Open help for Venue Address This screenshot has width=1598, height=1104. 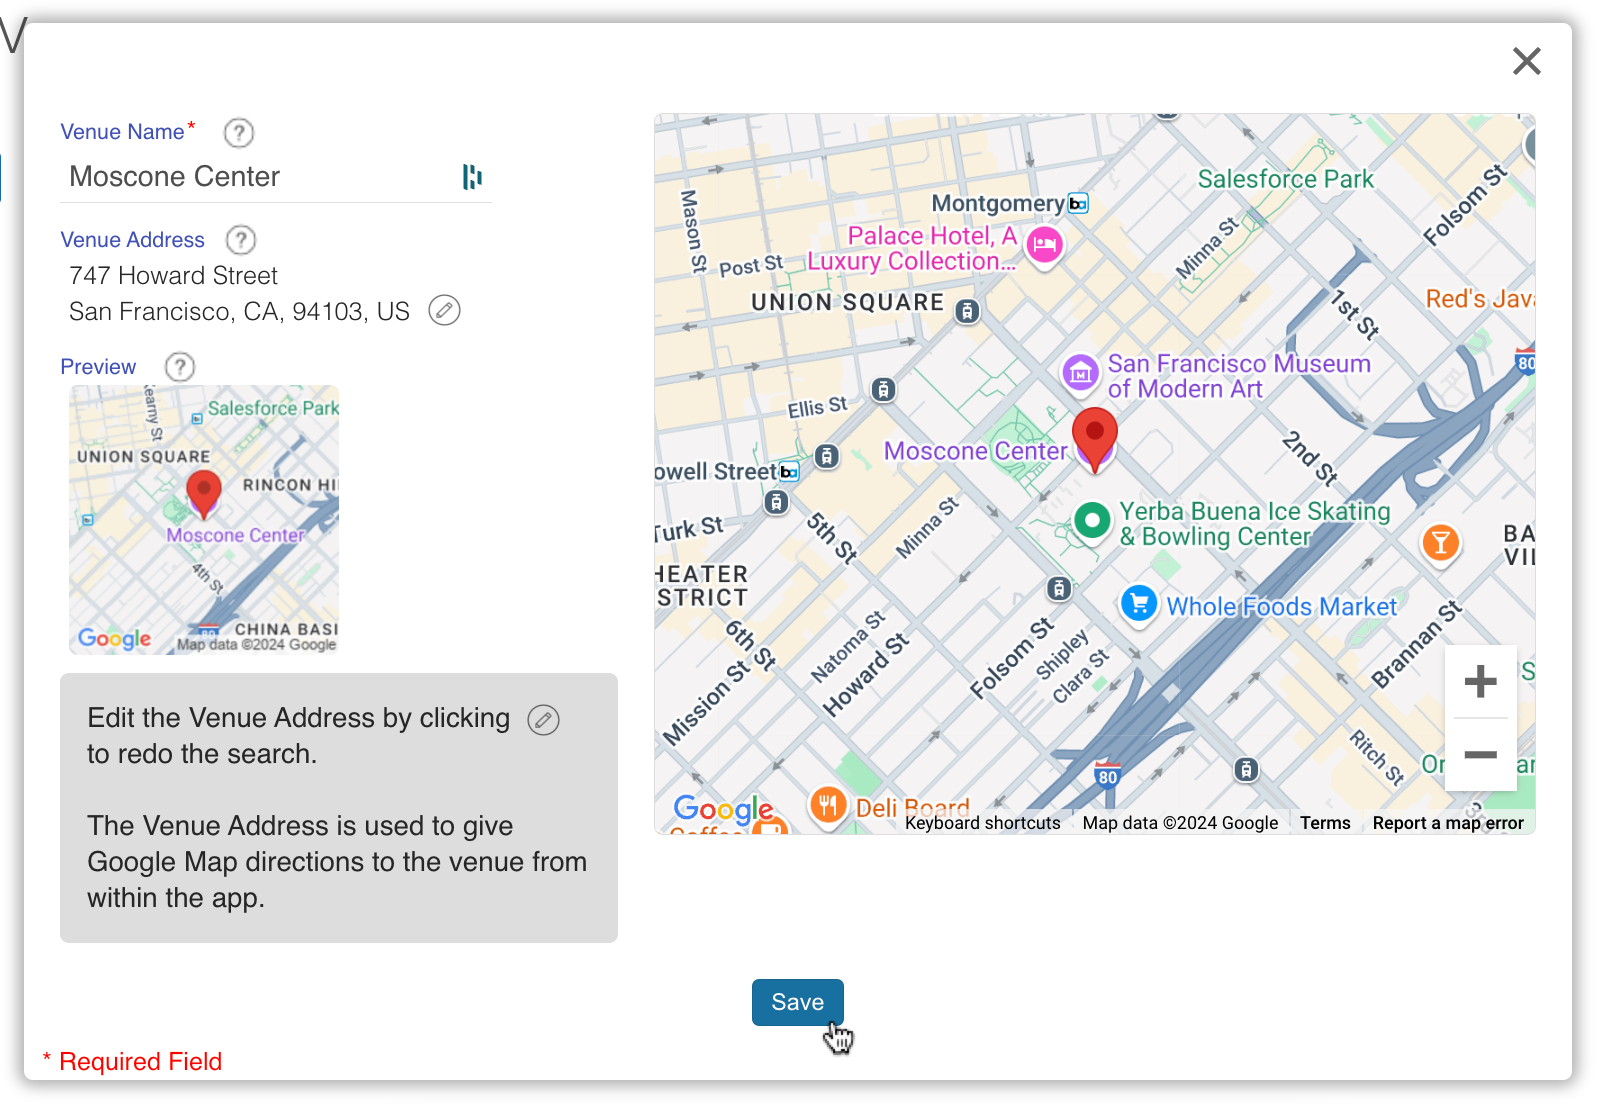[241, 240]
